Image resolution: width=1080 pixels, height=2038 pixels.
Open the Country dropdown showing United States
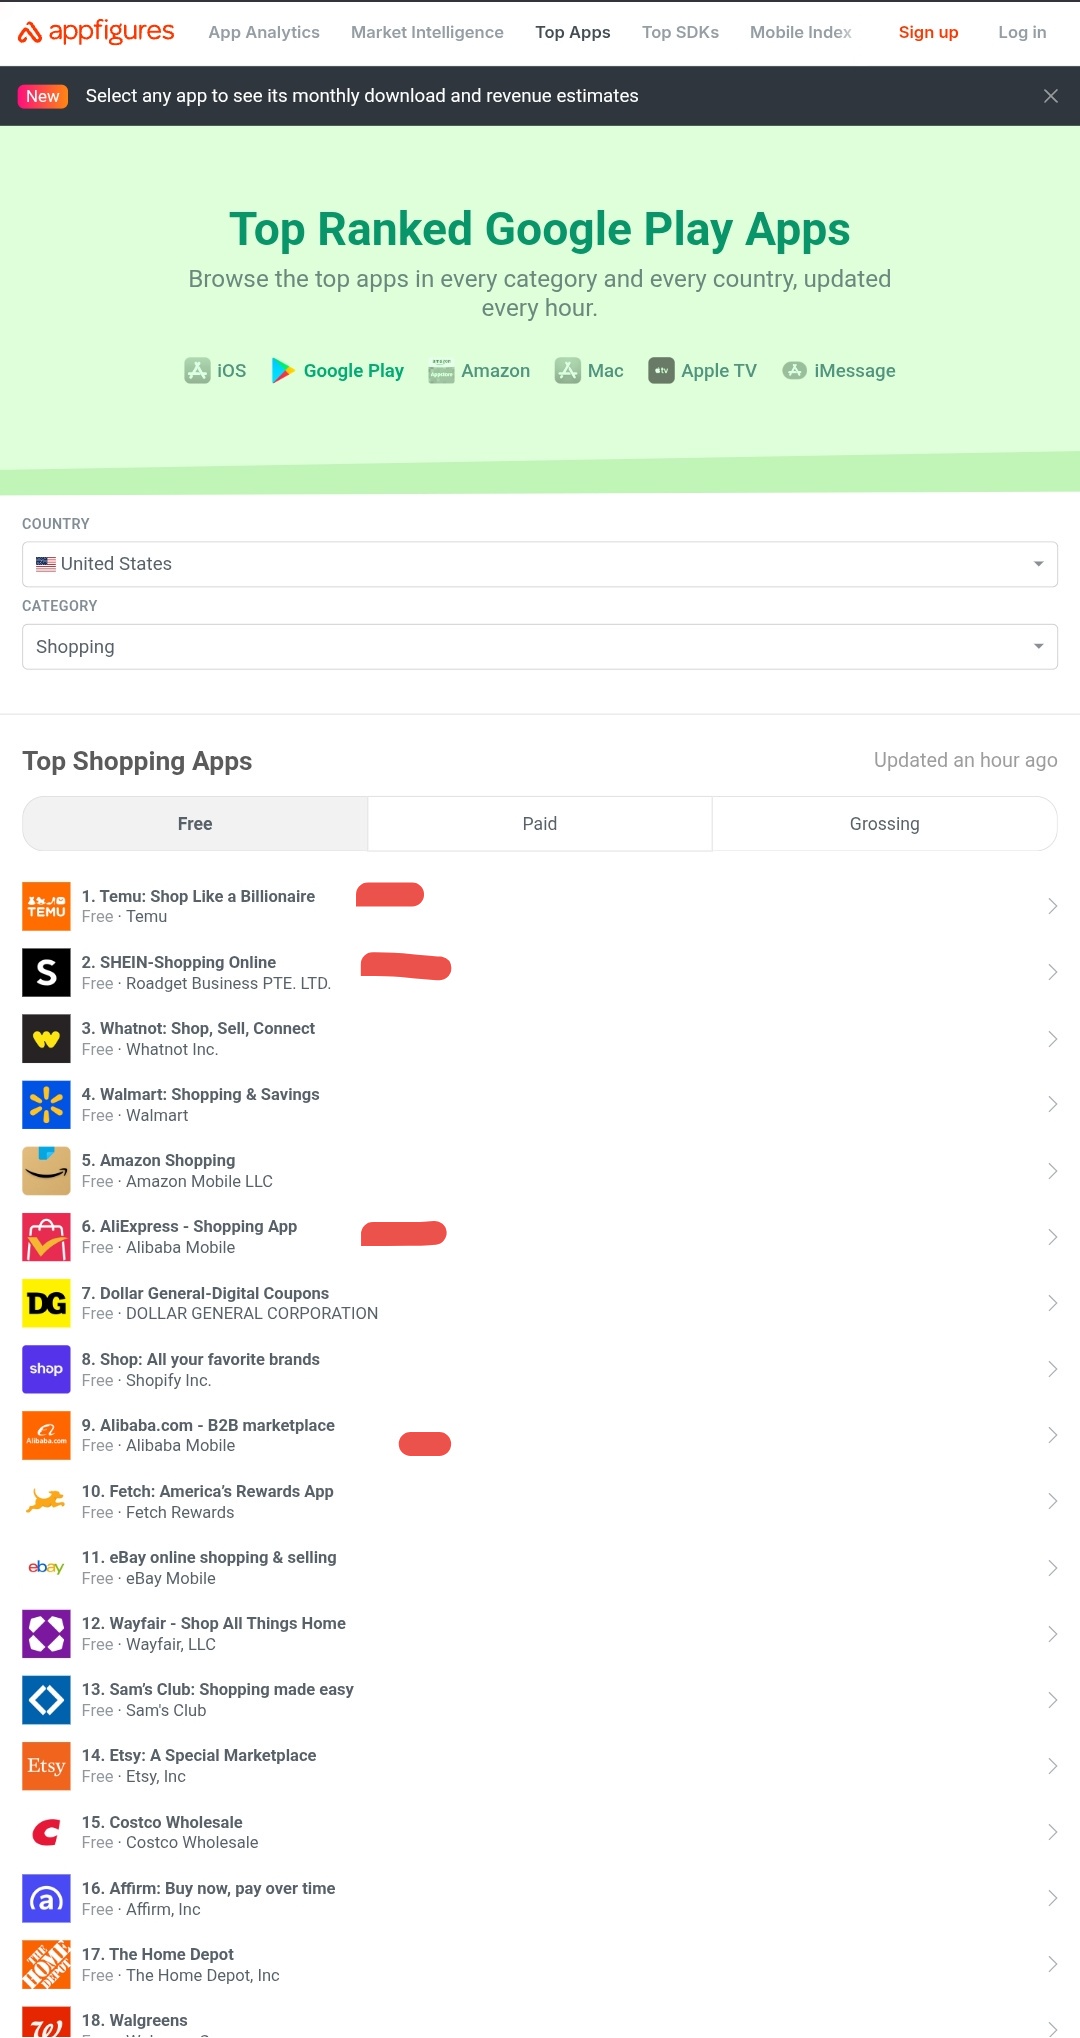pos(540,564)
